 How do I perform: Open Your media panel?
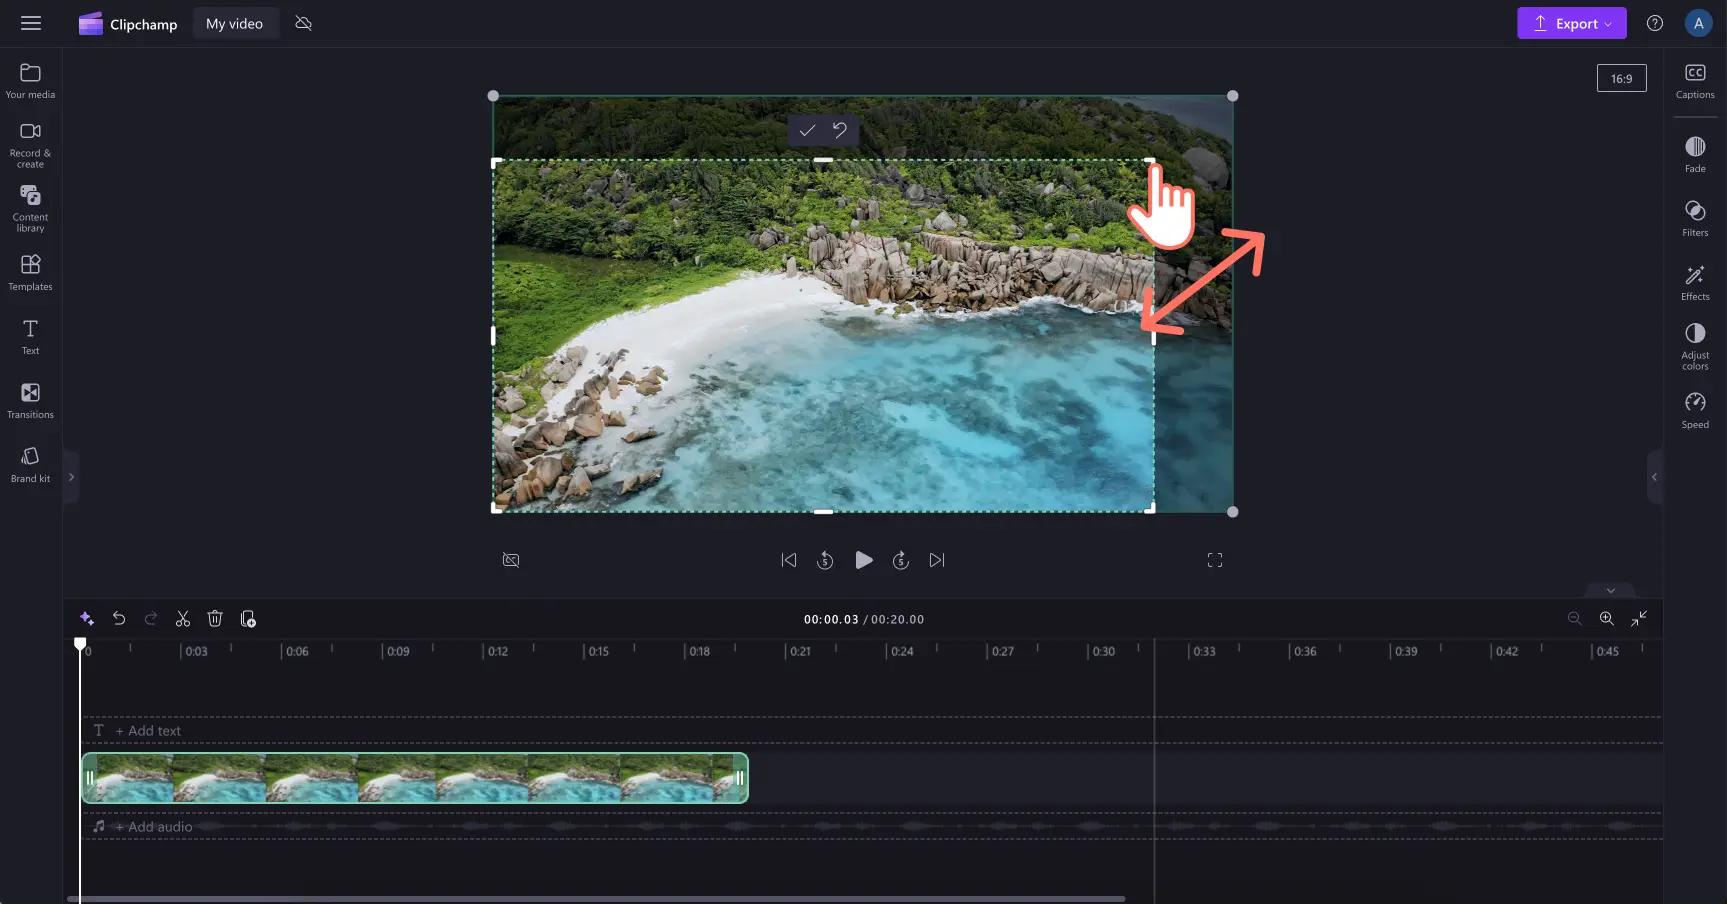pos(30,81)
